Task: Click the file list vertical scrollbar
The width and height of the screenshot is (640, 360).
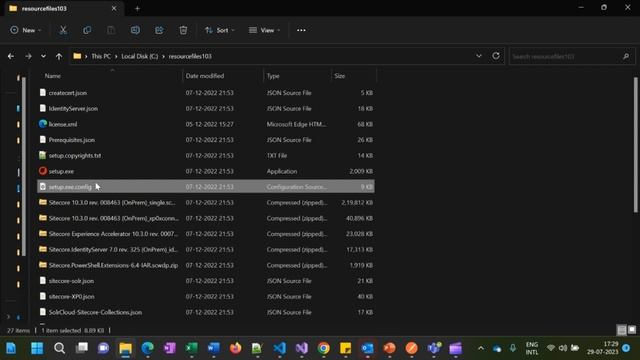Action: pos(636,145)
